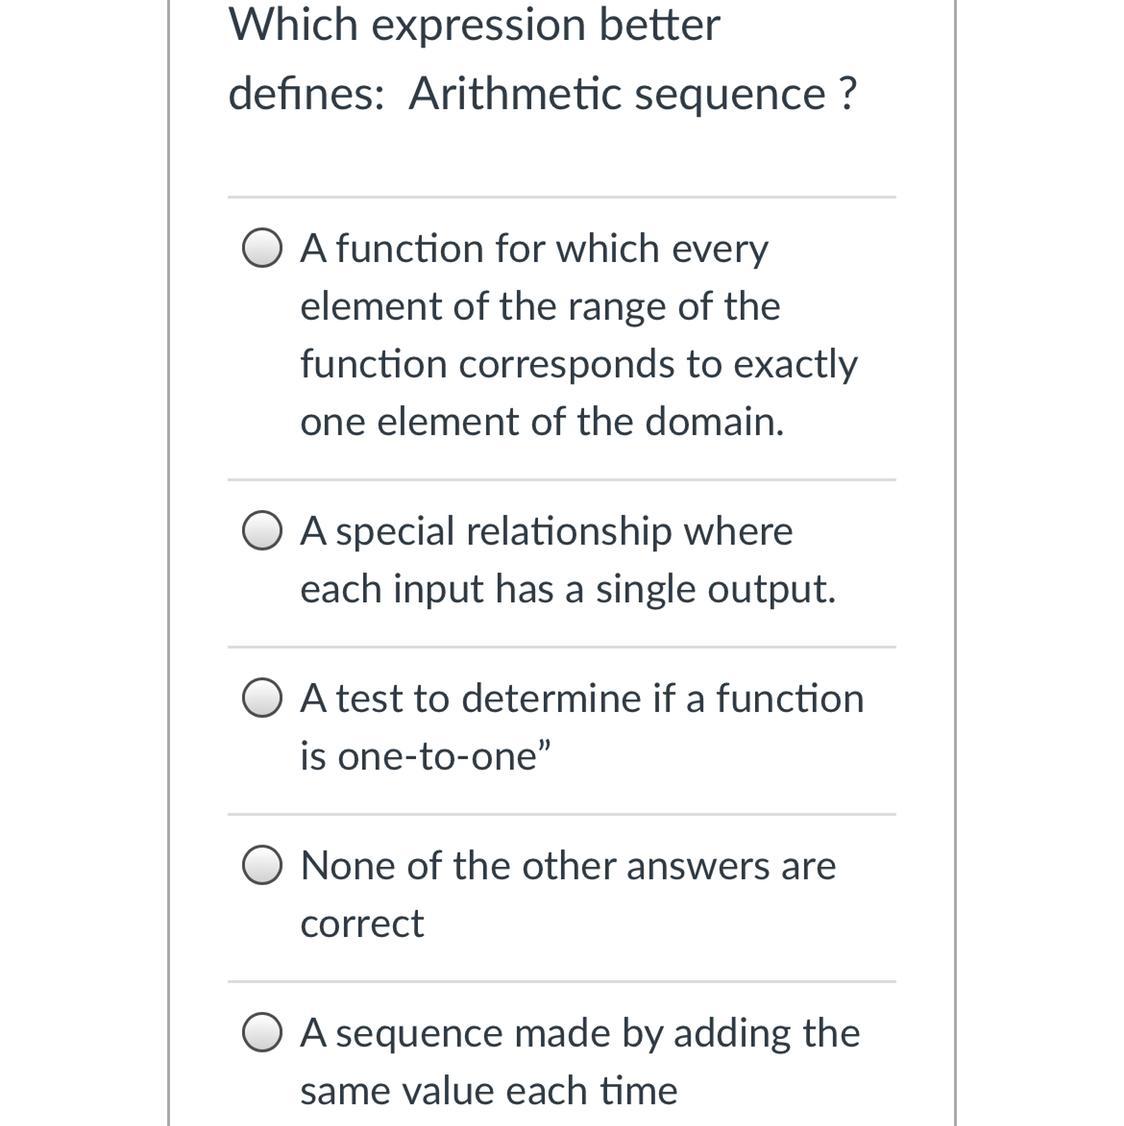Select the 'A sequence made by adding' radio button

coord(262,1033)
